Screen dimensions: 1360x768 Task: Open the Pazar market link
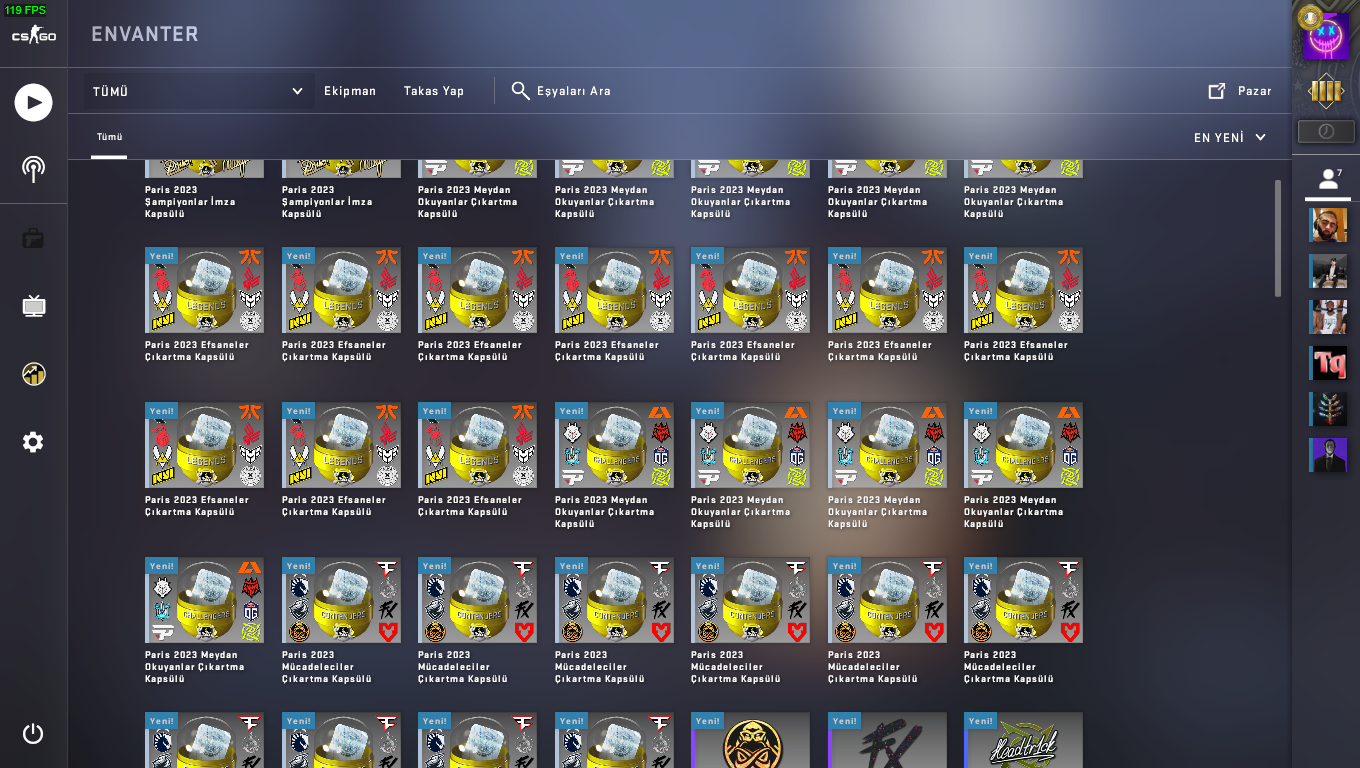tap(1240, 91)
